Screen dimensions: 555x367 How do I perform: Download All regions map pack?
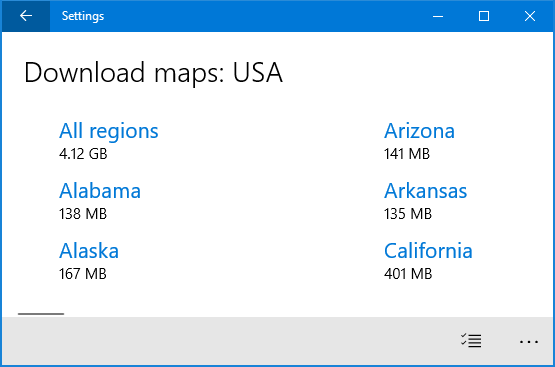click(109, 131)
